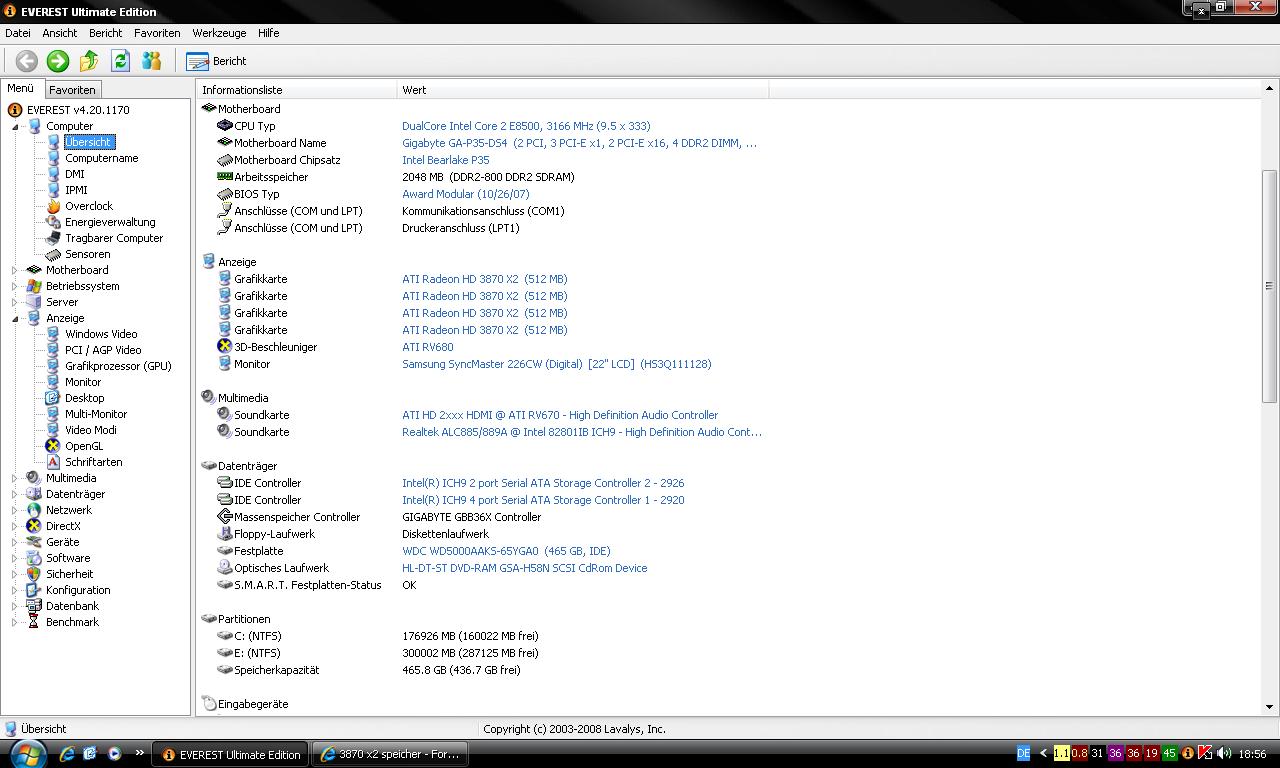Open the DualCore Intel Core 2 E8500 link

coord(526,126)
